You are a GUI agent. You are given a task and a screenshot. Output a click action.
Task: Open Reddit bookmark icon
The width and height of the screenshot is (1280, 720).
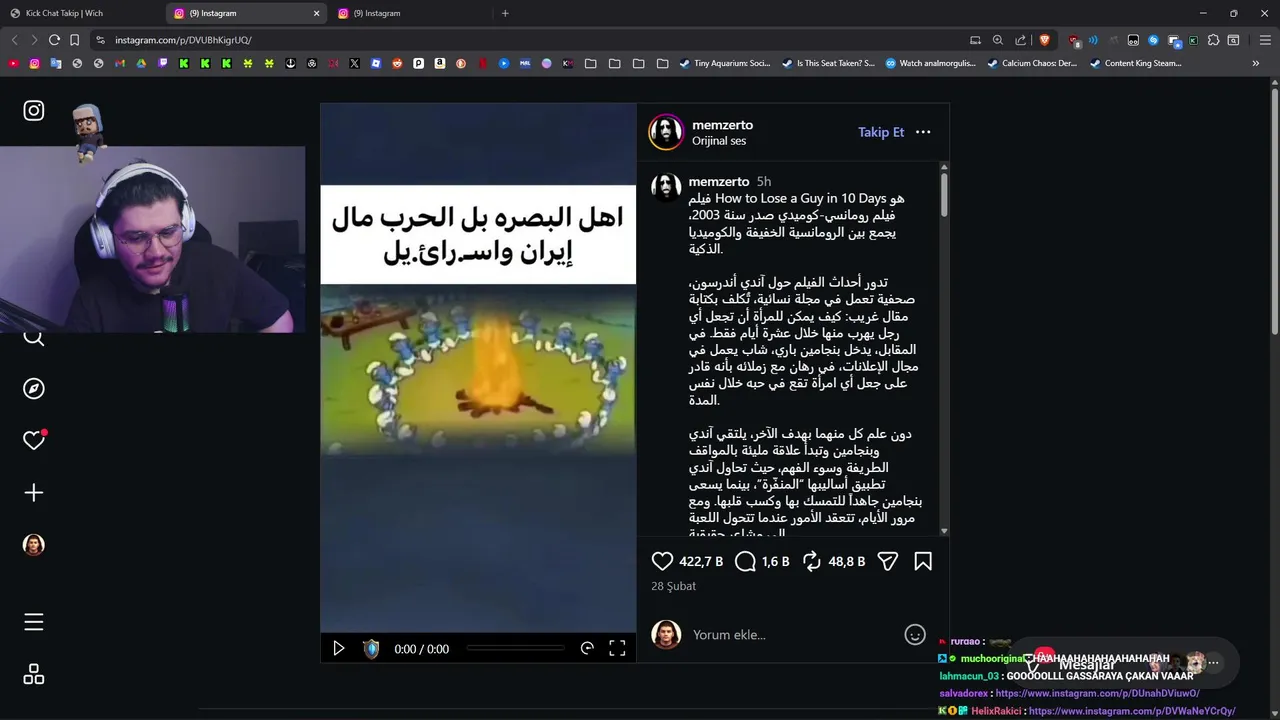tap(397, 63)
